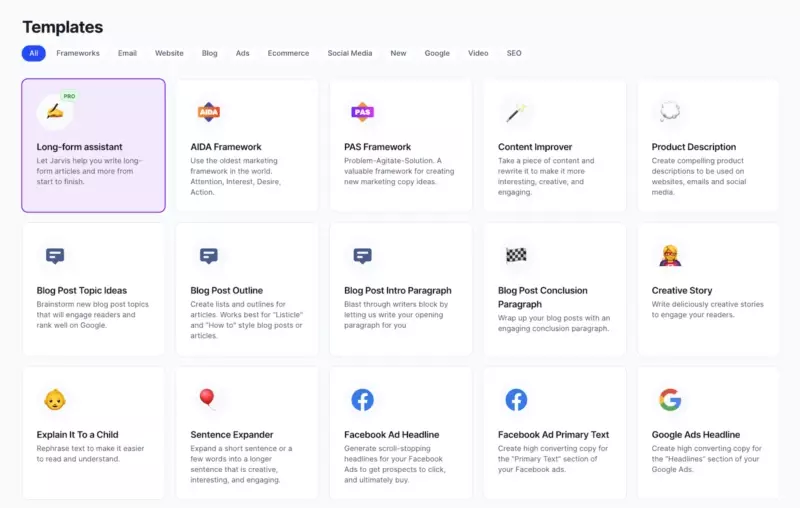Choose the Sentence Expander title
This screenshot has height=508, width=800.
click(232, 435)
